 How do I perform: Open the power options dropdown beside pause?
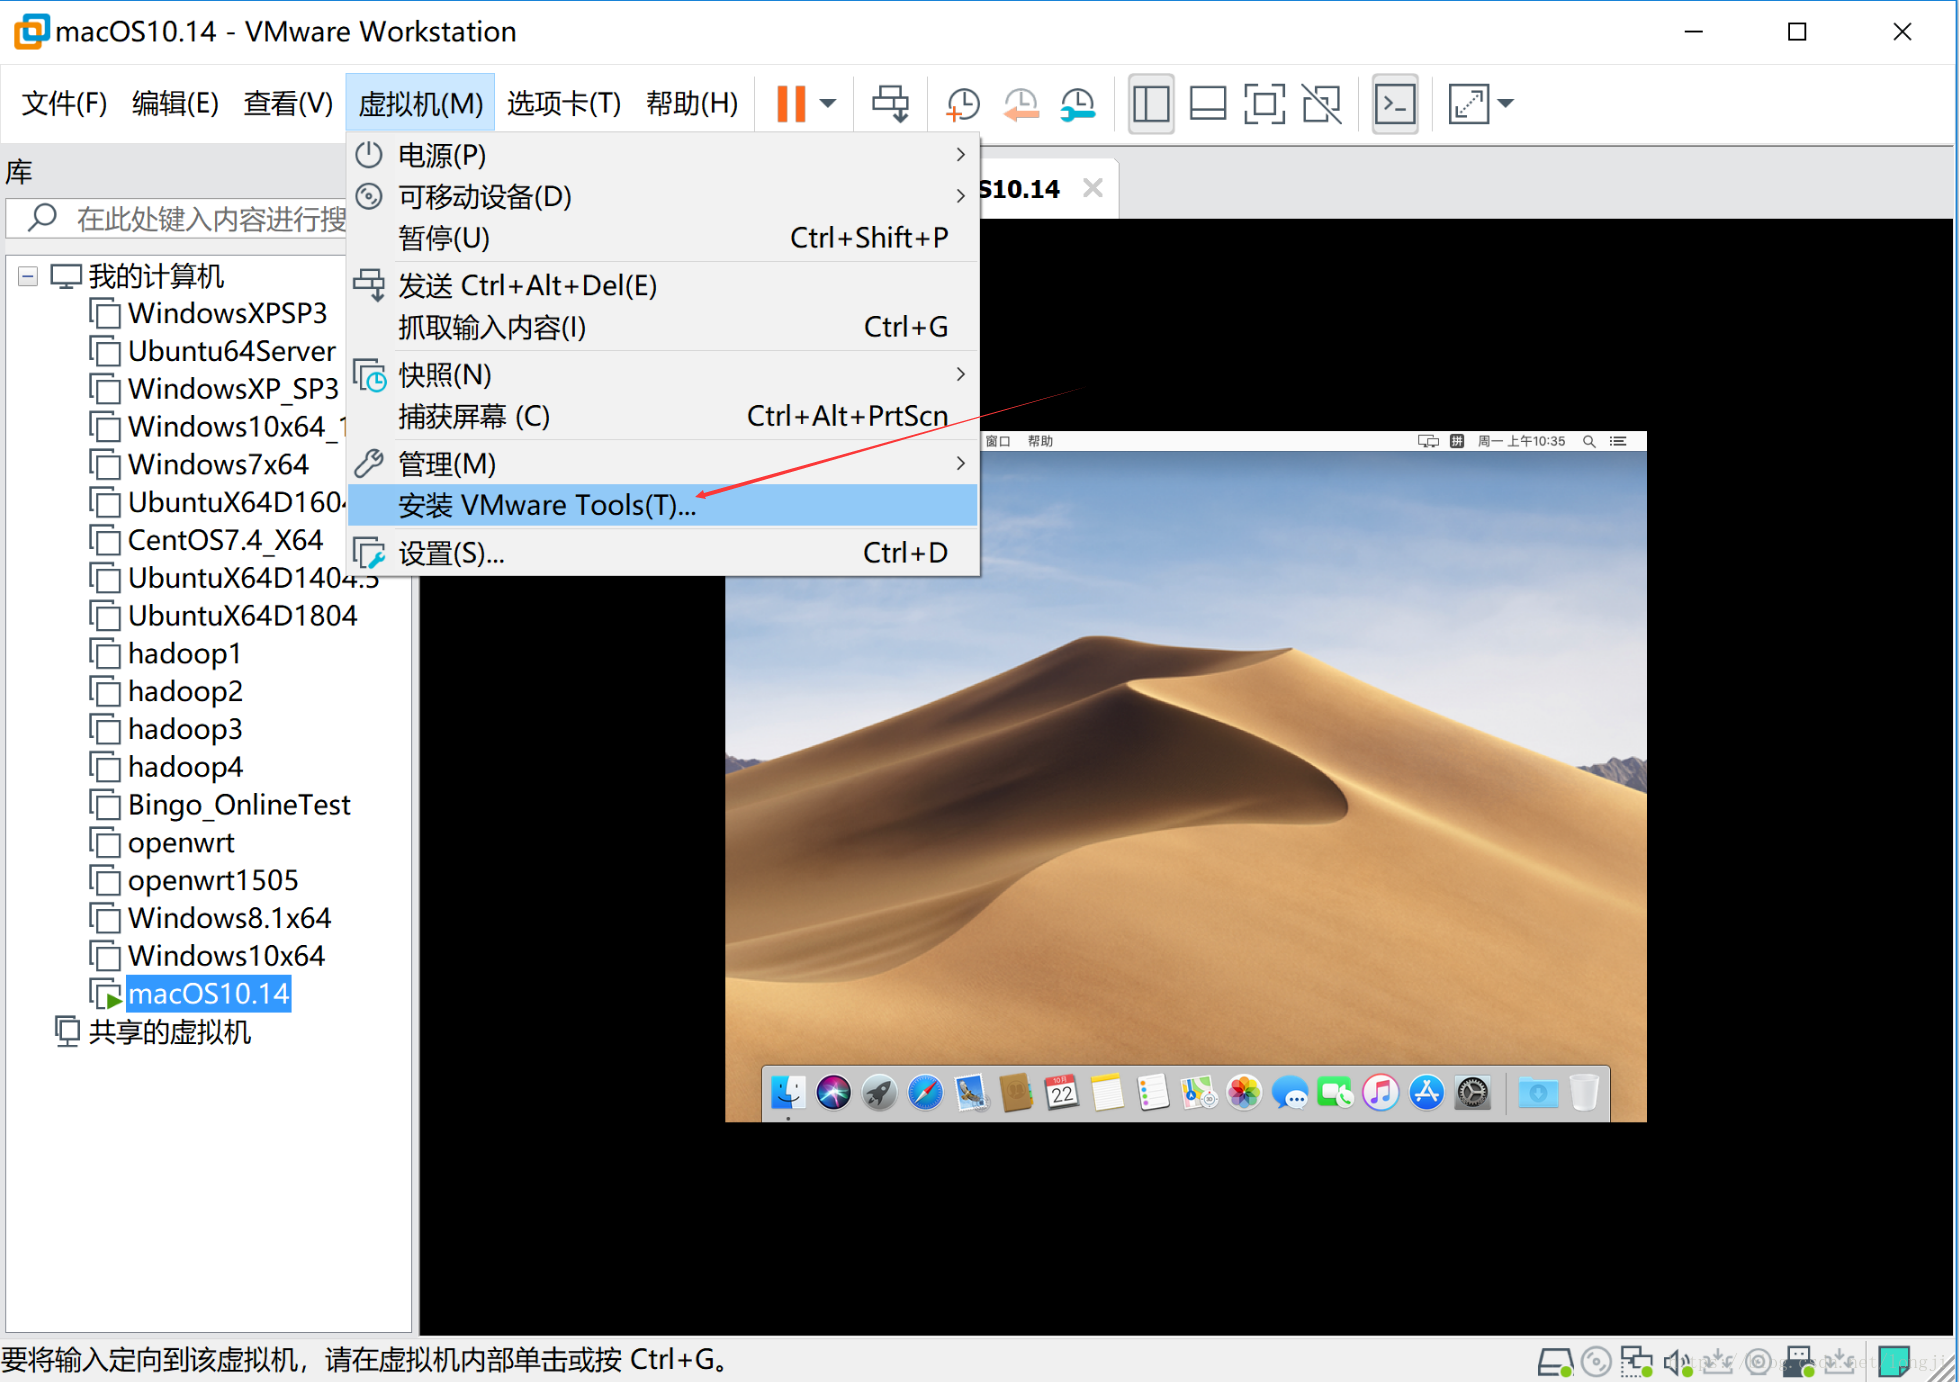(x=828, y=103)
